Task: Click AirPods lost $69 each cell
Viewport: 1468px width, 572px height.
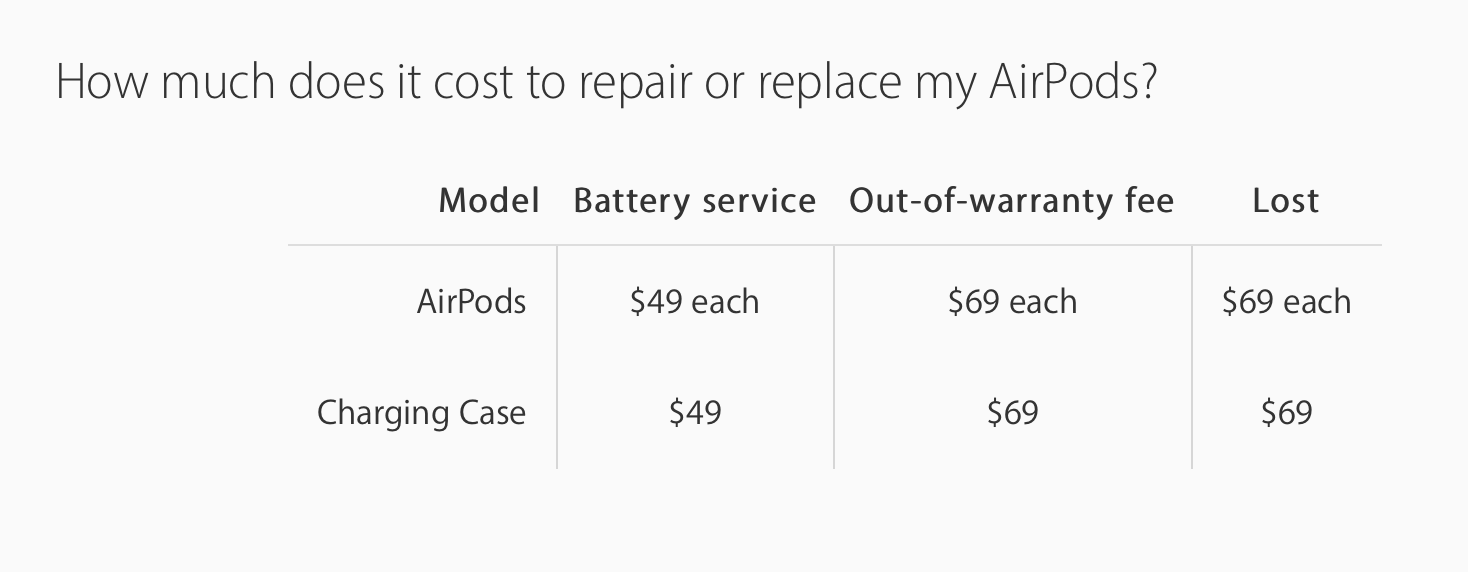Action: tap(1287, 301)
